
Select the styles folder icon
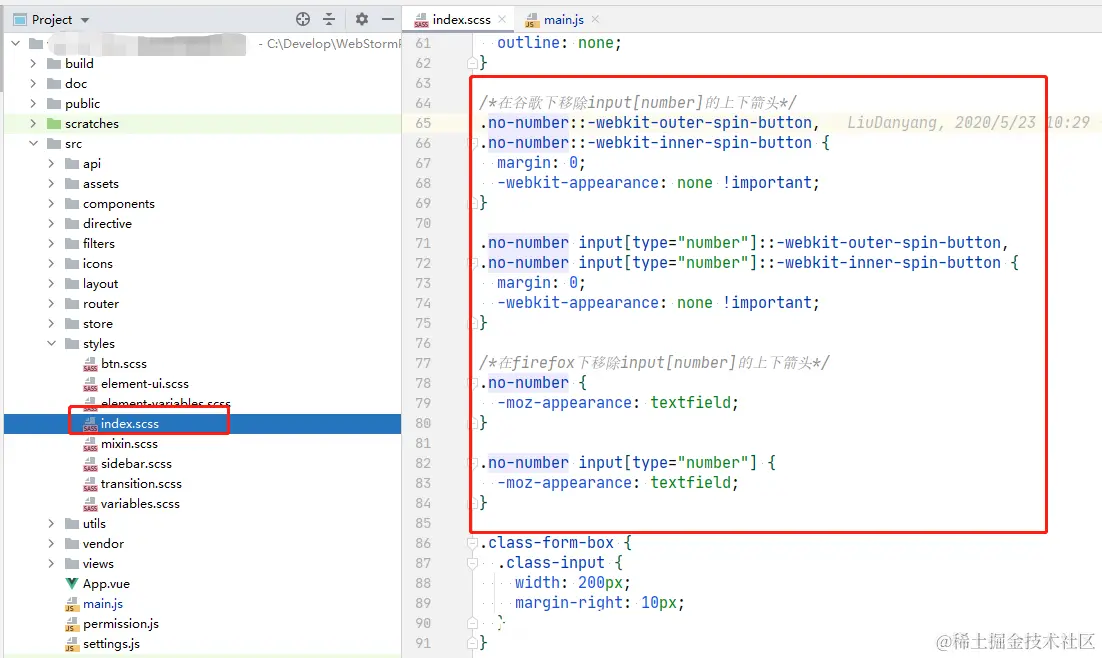tap(72, 344)
